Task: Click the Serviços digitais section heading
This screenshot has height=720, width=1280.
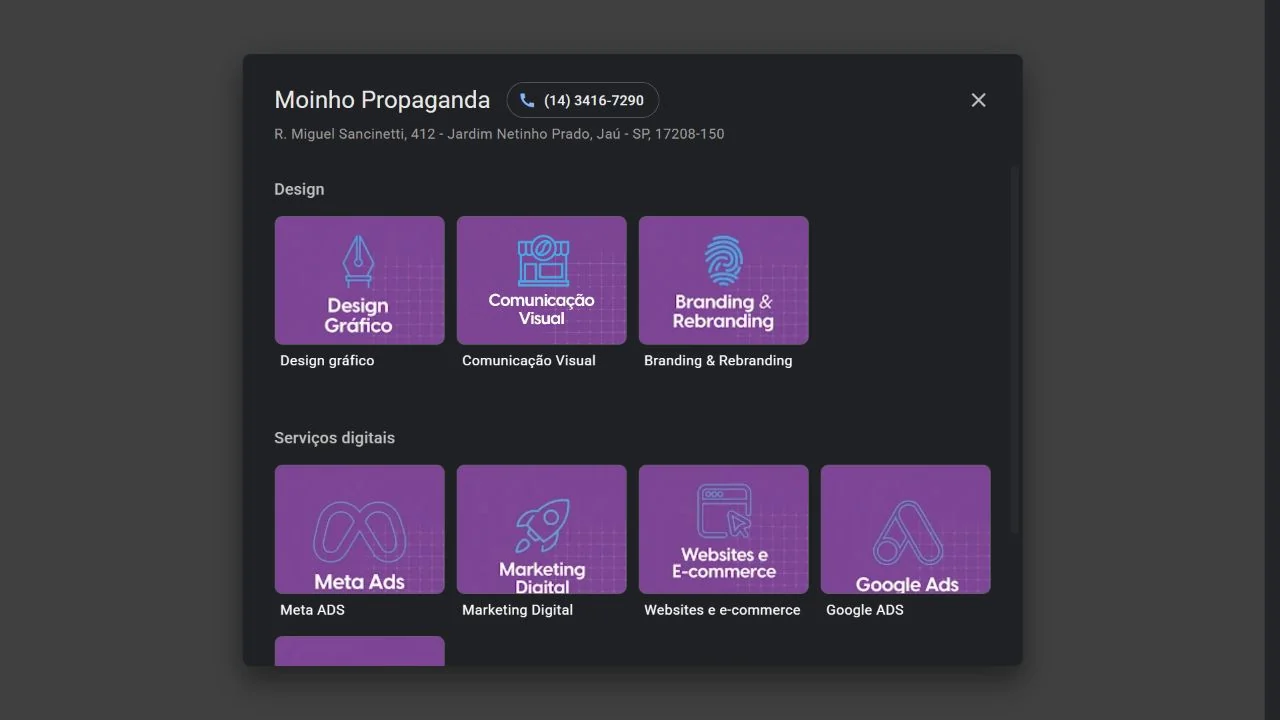Action: (334, 438)
